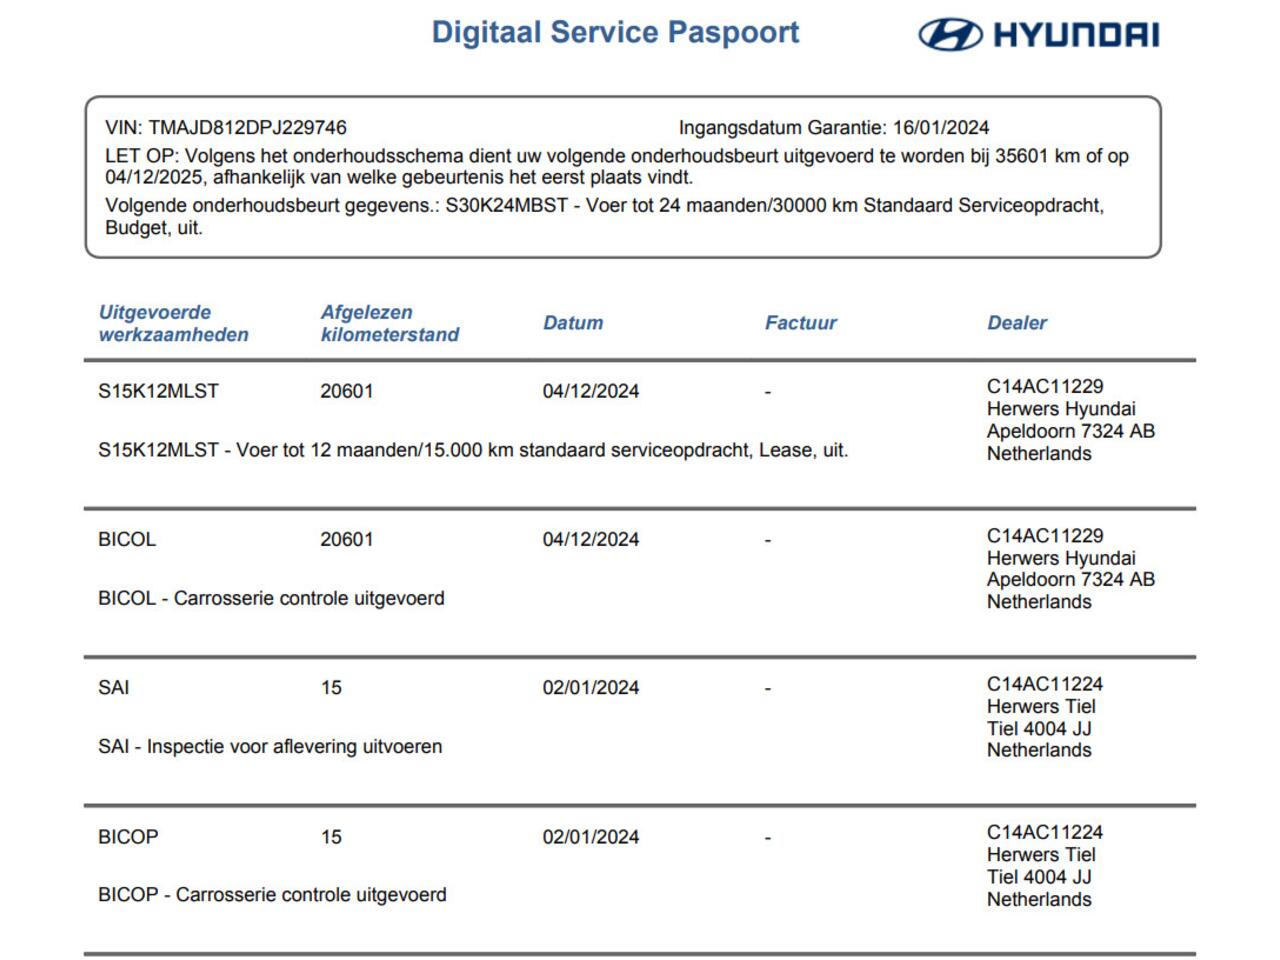Click the BICOL Carrosserie controle description

click(271, 598)
